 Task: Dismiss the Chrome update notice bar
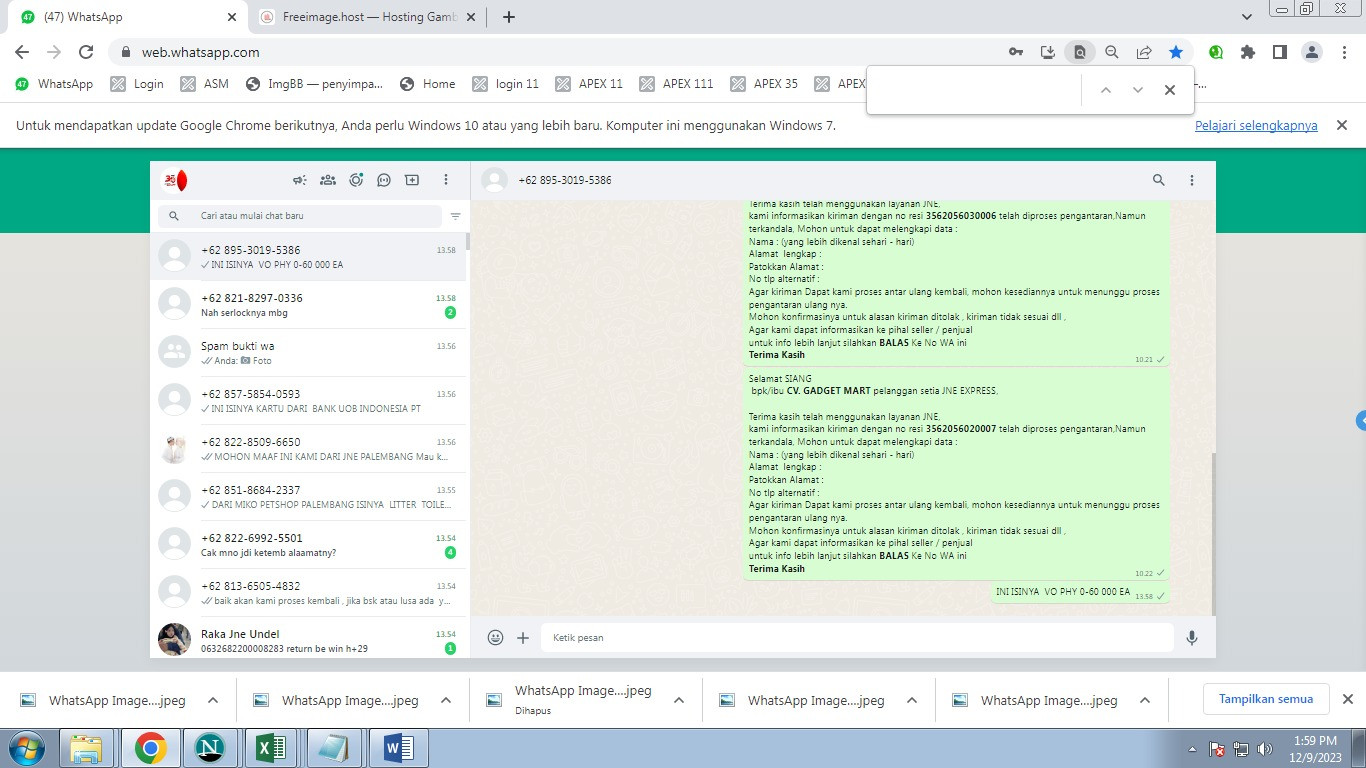tap(1343, 125)
